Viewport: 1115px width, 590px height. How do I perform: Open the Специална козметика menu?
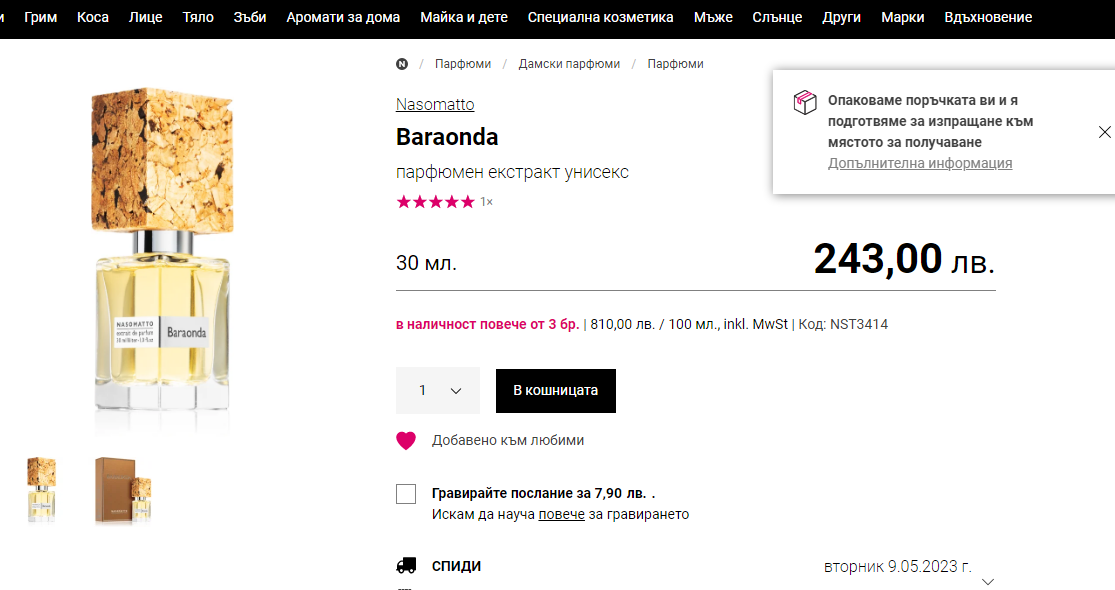(601, 17)
